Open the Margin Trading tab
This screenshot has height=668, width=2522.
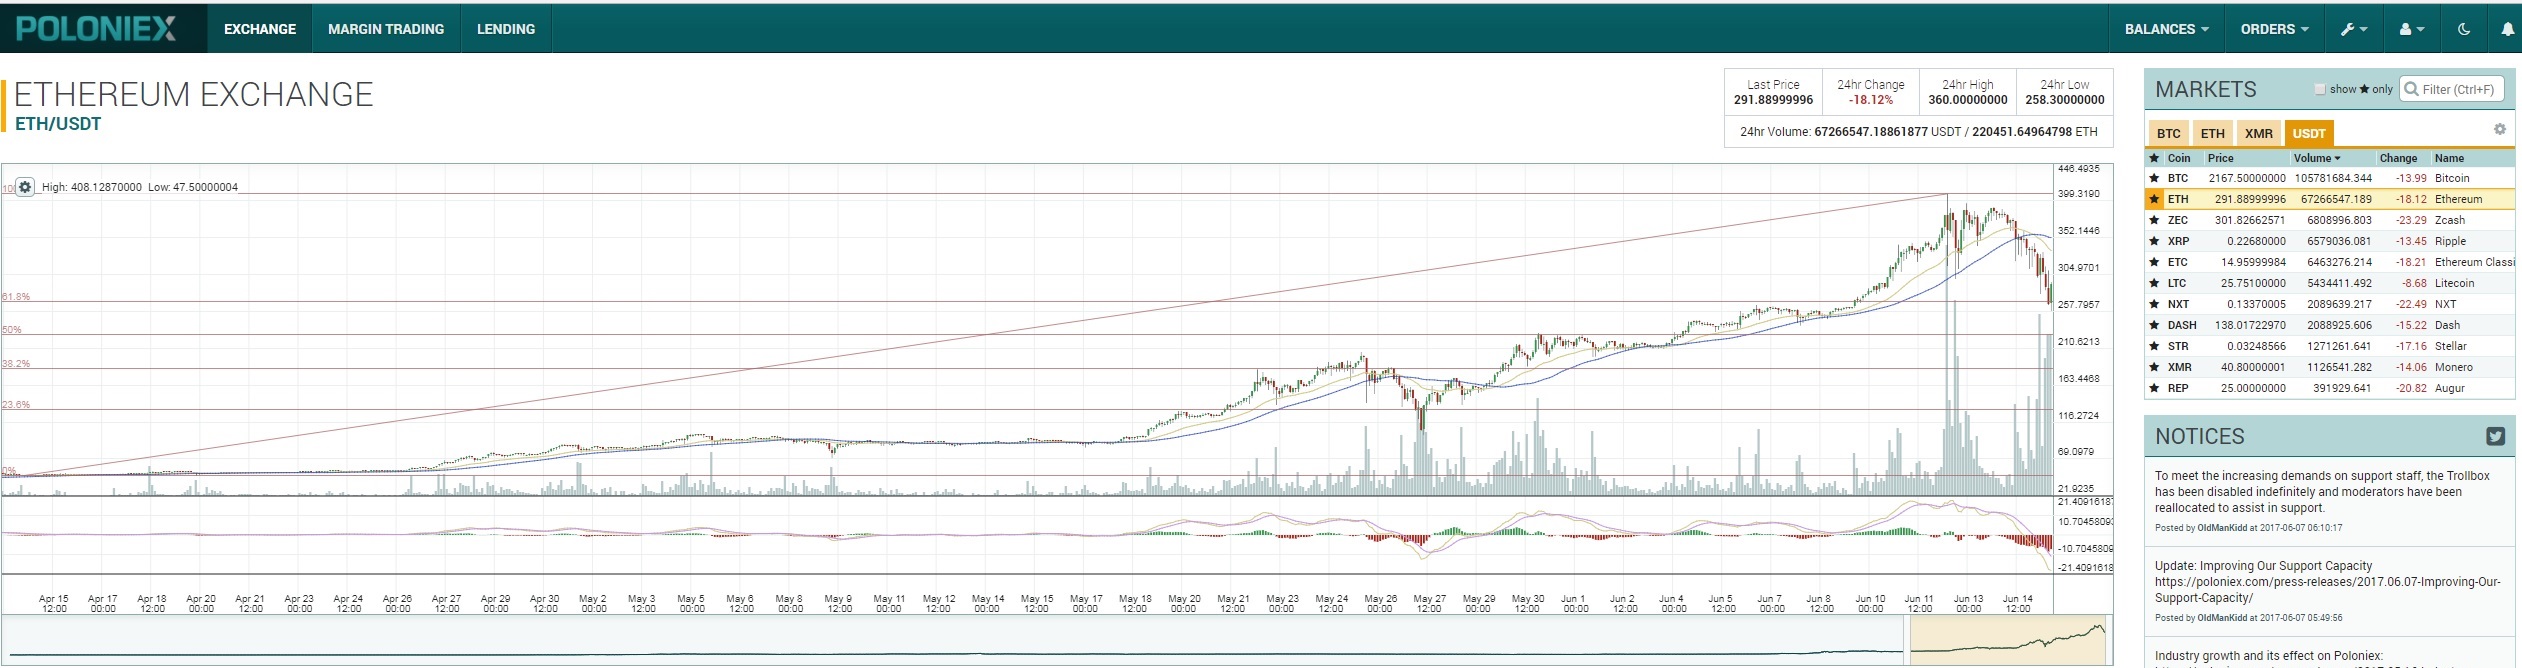tap(386, 29)
